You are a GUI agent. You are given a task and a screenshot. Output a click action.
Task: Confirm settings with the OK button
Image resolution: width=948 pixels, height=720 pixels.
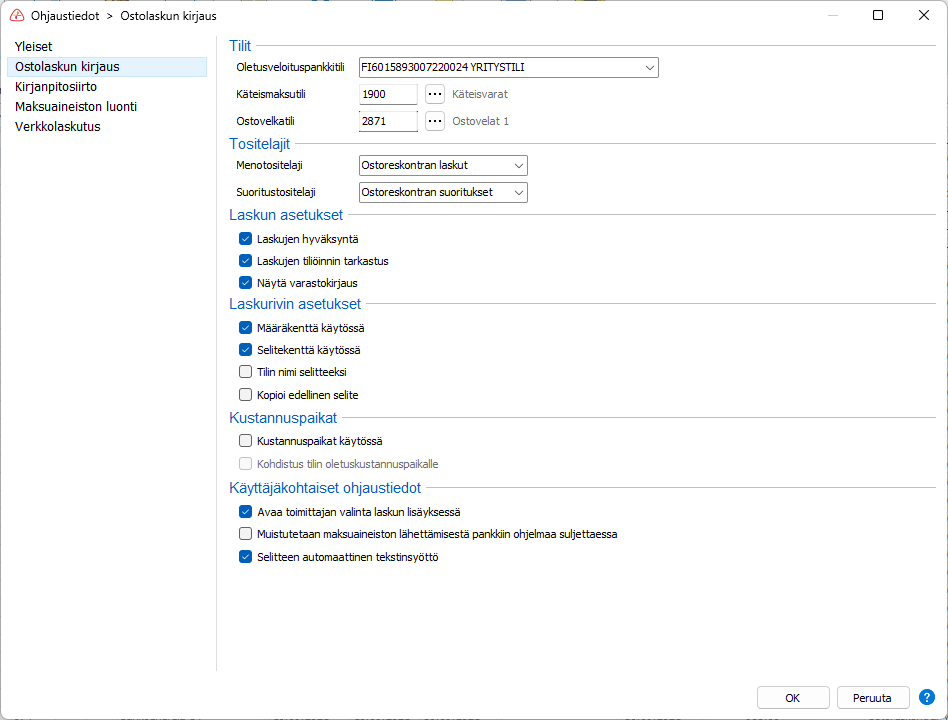(x=793, y=698)
